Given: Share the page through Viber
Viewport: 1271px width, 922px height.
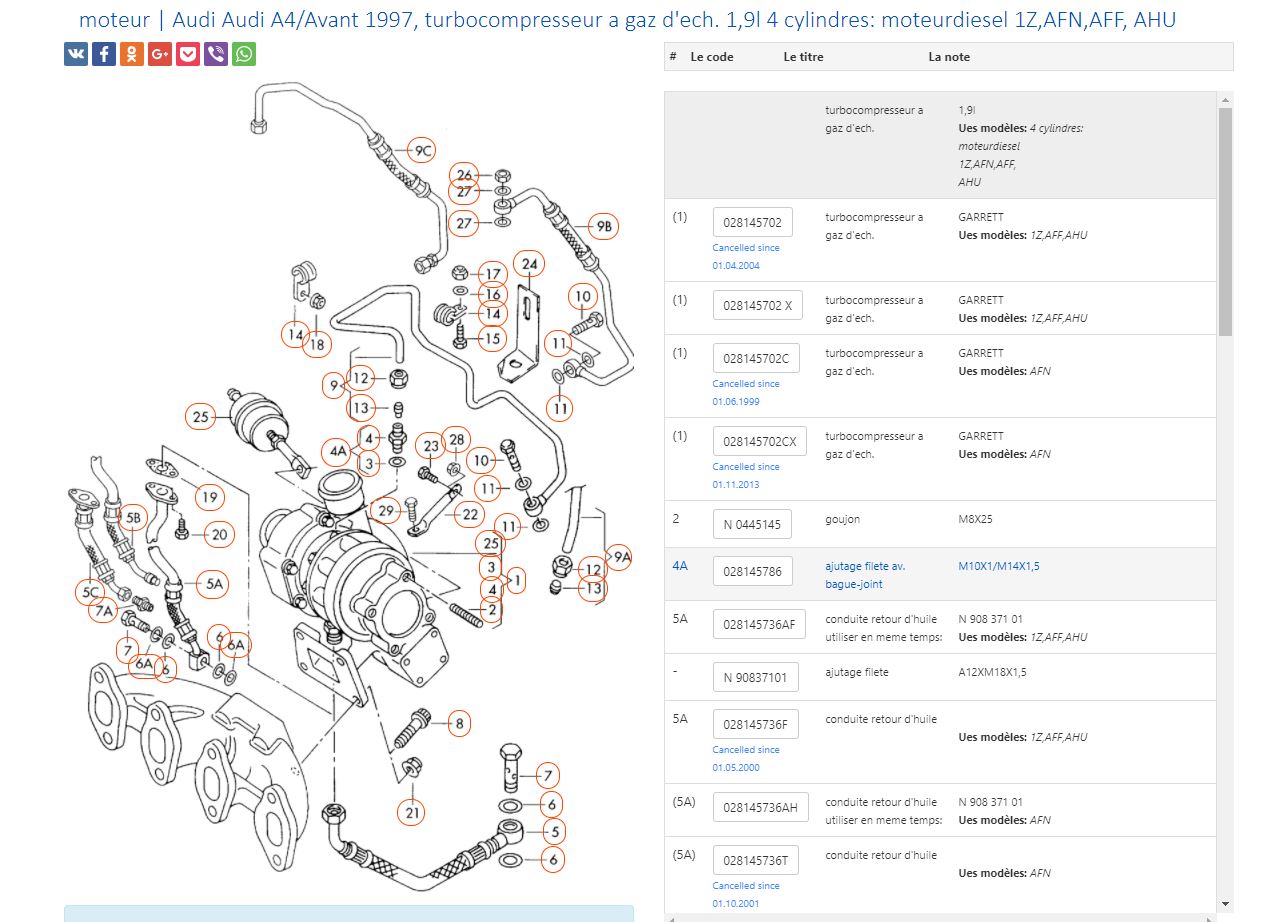Looking at the screenshot, I should click(216, 54).
